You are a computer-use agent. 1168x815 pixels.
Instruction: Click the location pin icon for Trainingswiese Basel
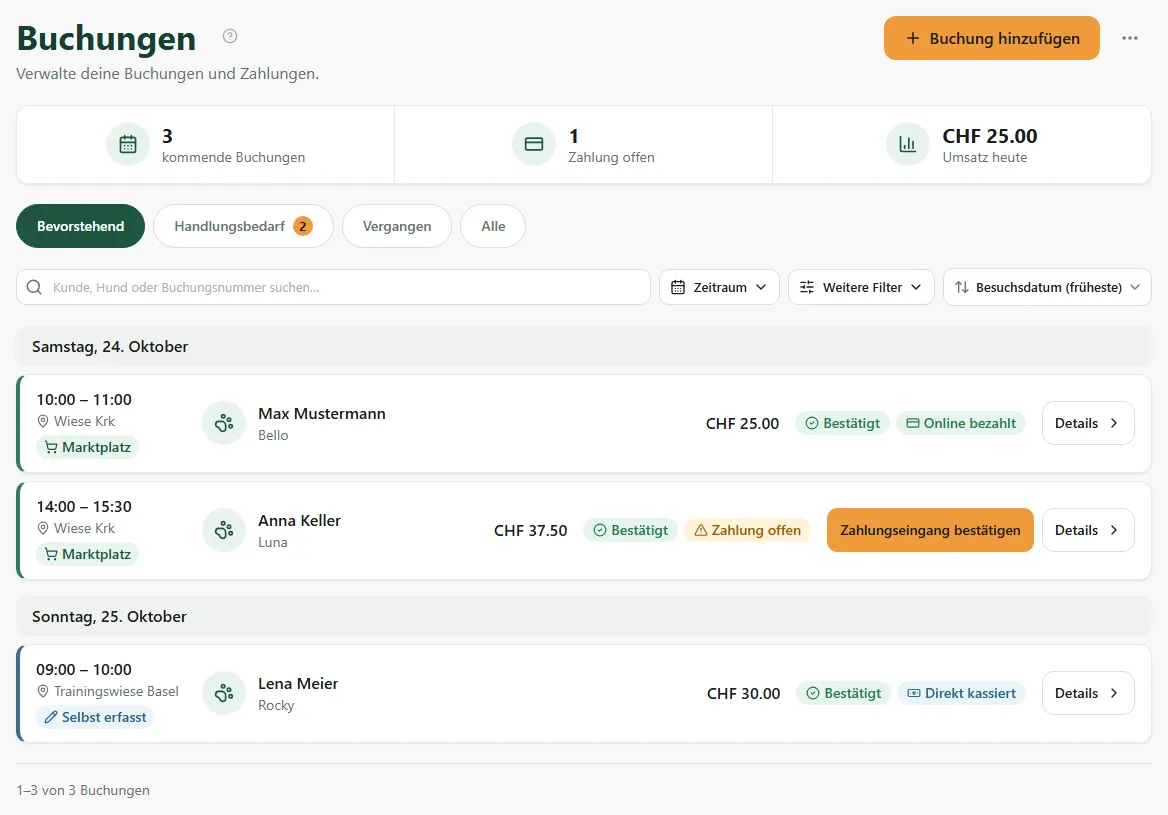43,691
